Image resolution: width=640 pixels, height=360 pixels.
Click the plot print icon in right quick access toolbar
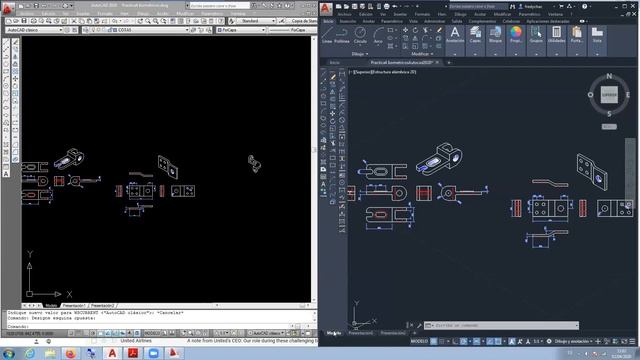(386, 6)
